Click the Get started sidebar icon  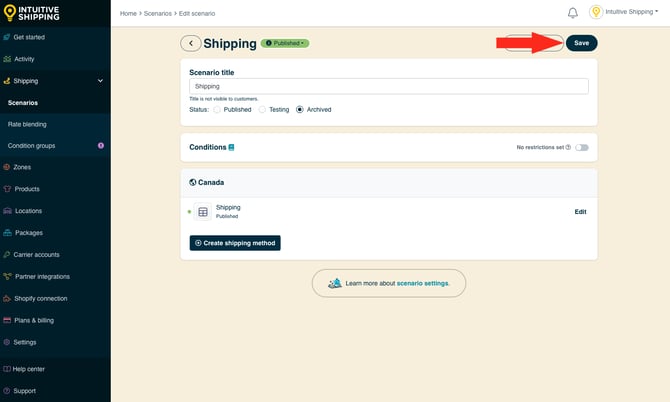(x=6, y=37)
